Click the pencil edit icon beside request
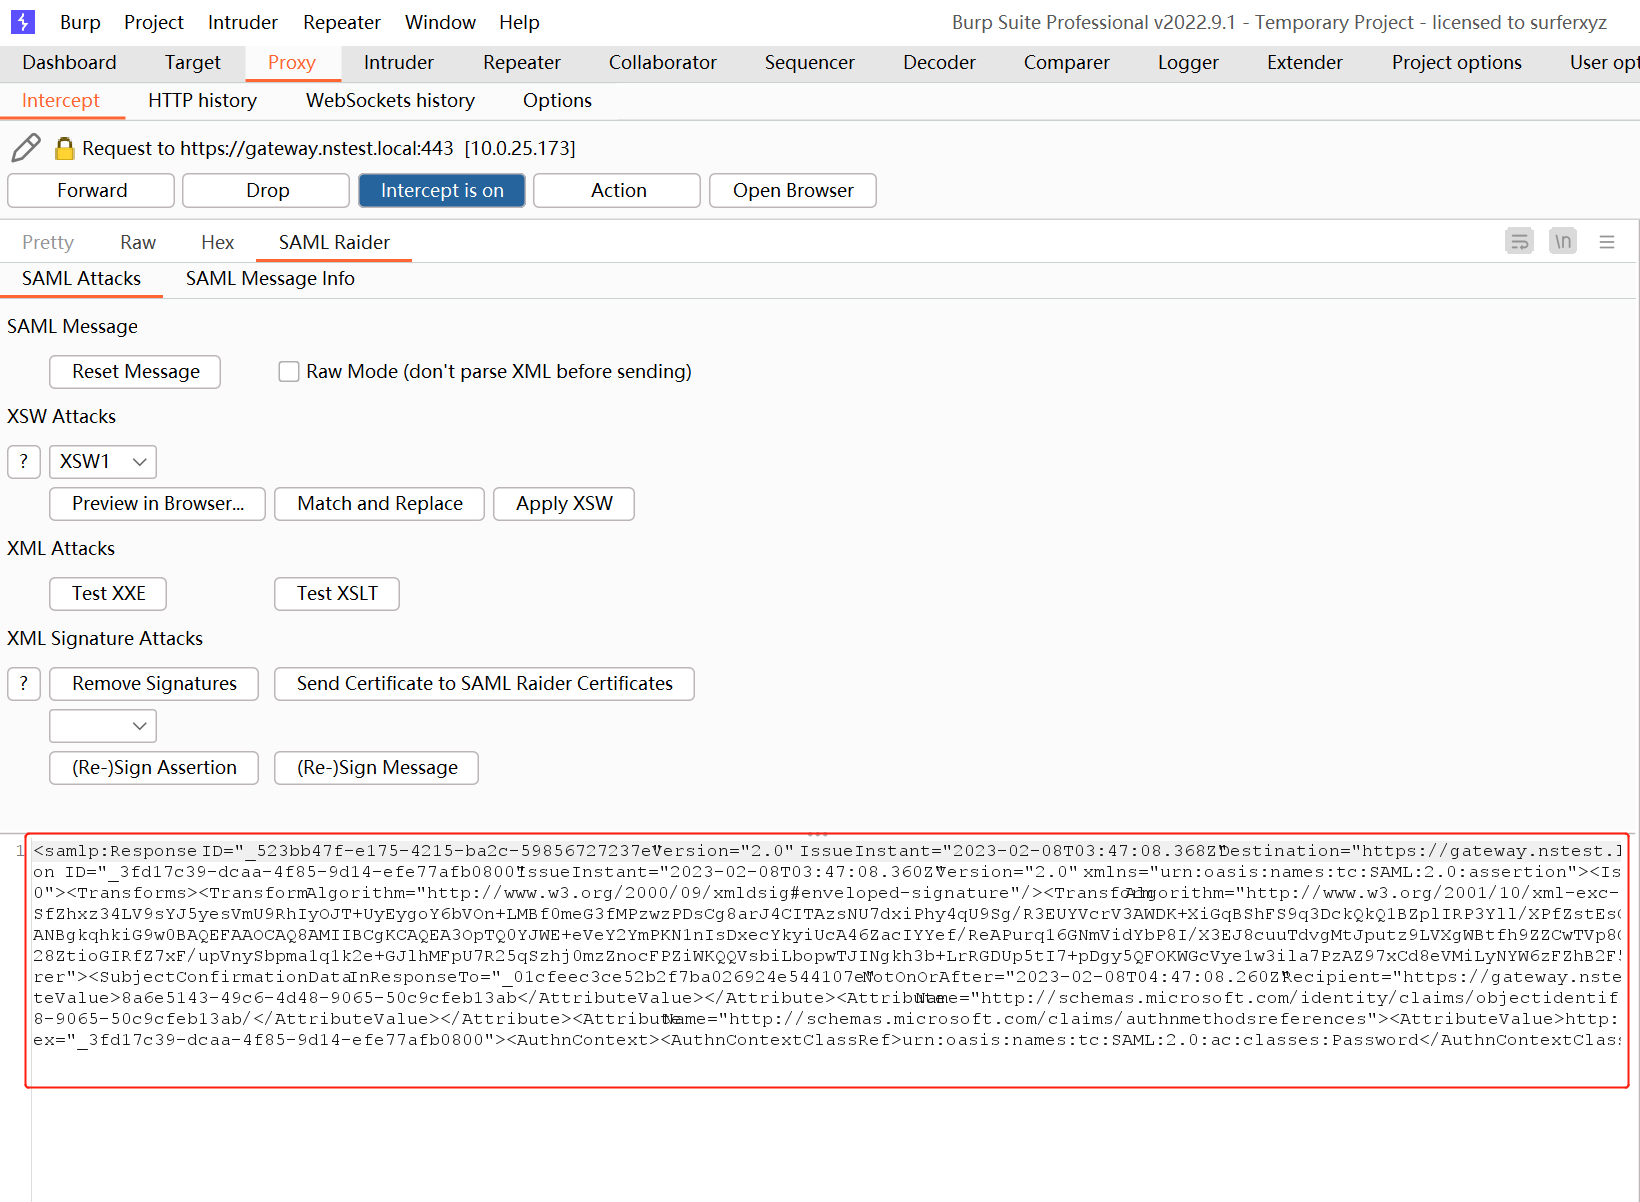This screenshot has width=1640, height=1202. tap(26, 148)
